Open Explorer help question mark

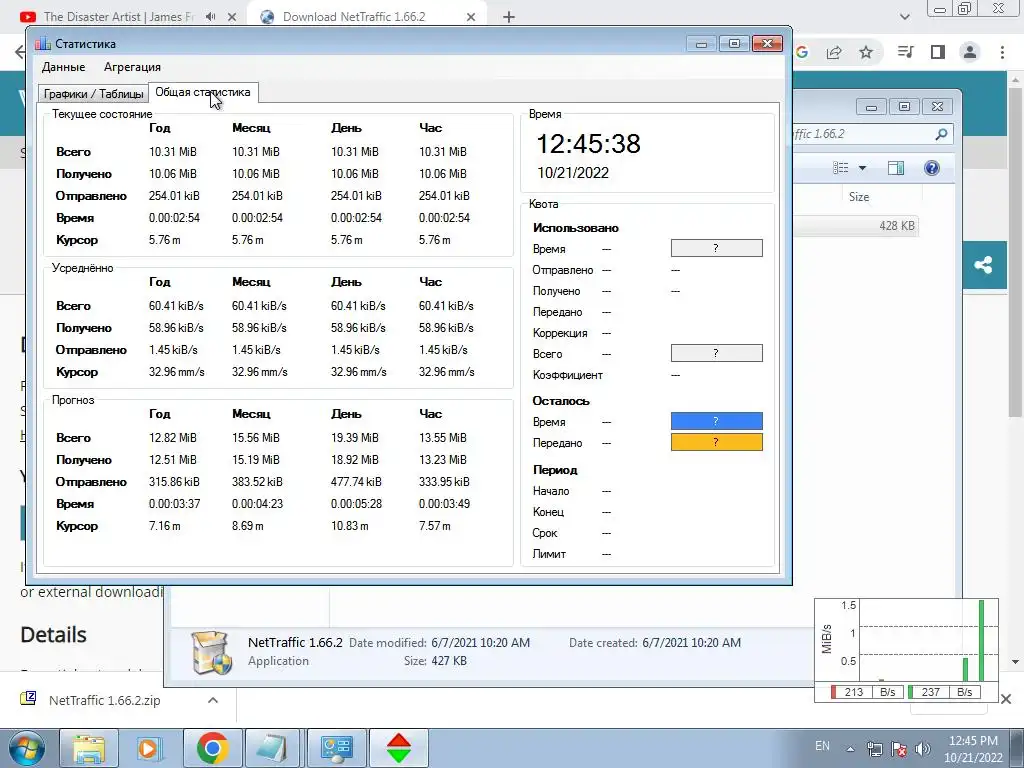[x=932, y=168]
